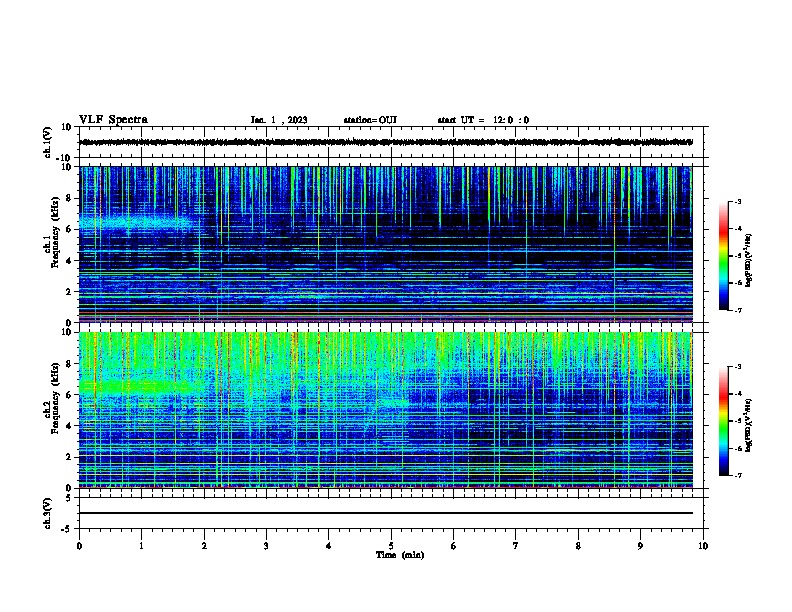Click the "Time (min)" axis title

click(400, 555)
